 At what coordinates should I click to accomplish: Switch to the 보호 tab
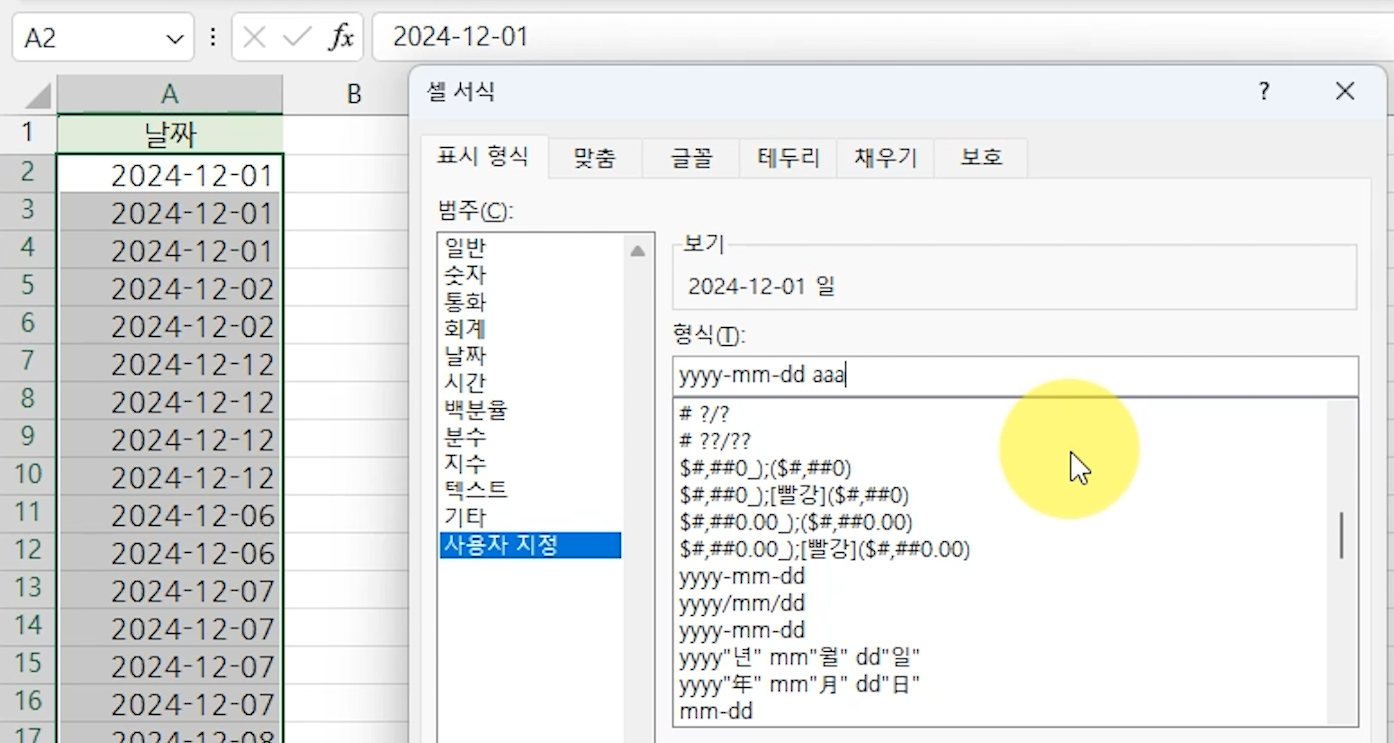[981, 158]
